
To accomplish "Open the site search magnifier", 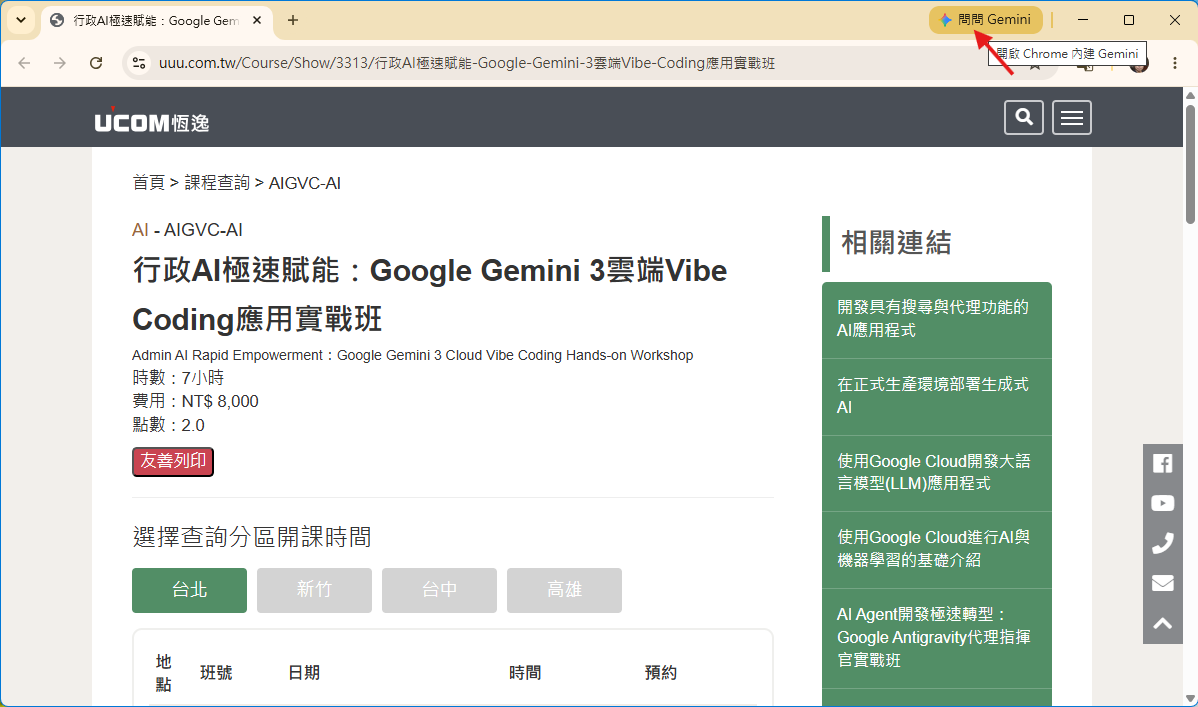I will pyautogui.click(x=1024, y=117).
